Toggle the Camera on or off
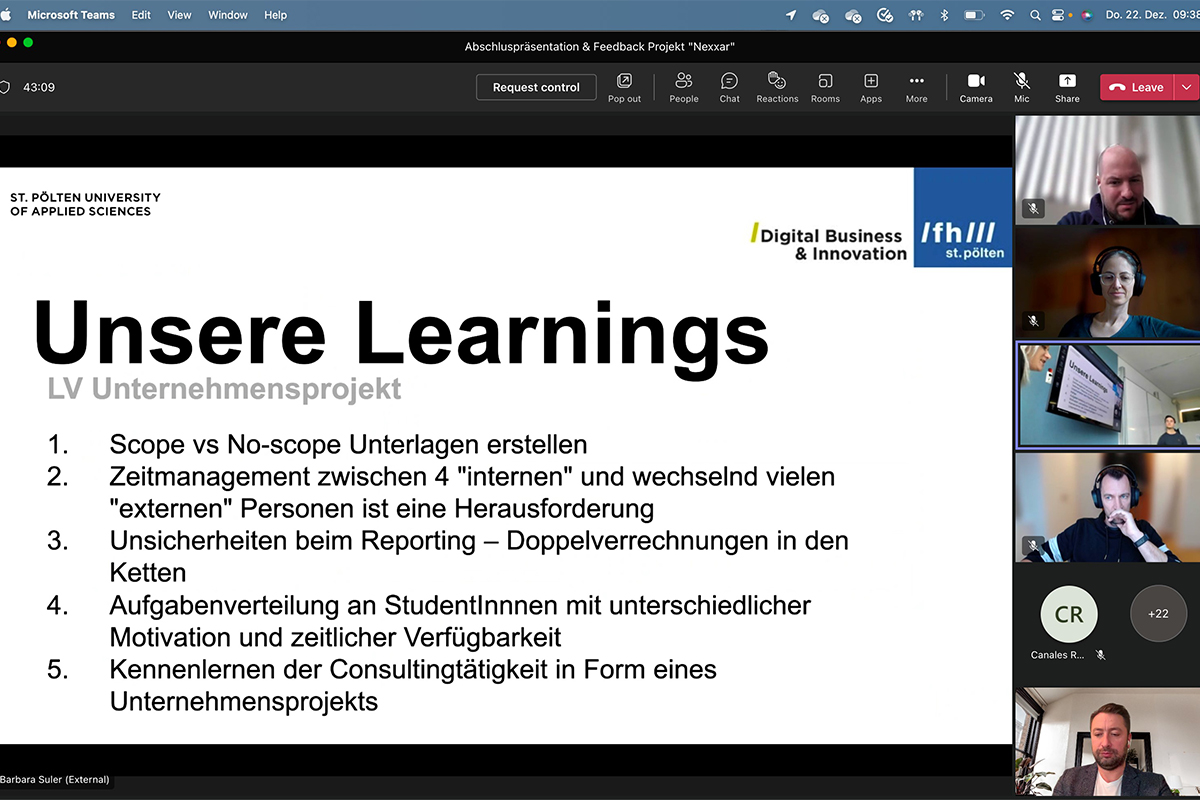The image size is (1200, 800). 976,87
